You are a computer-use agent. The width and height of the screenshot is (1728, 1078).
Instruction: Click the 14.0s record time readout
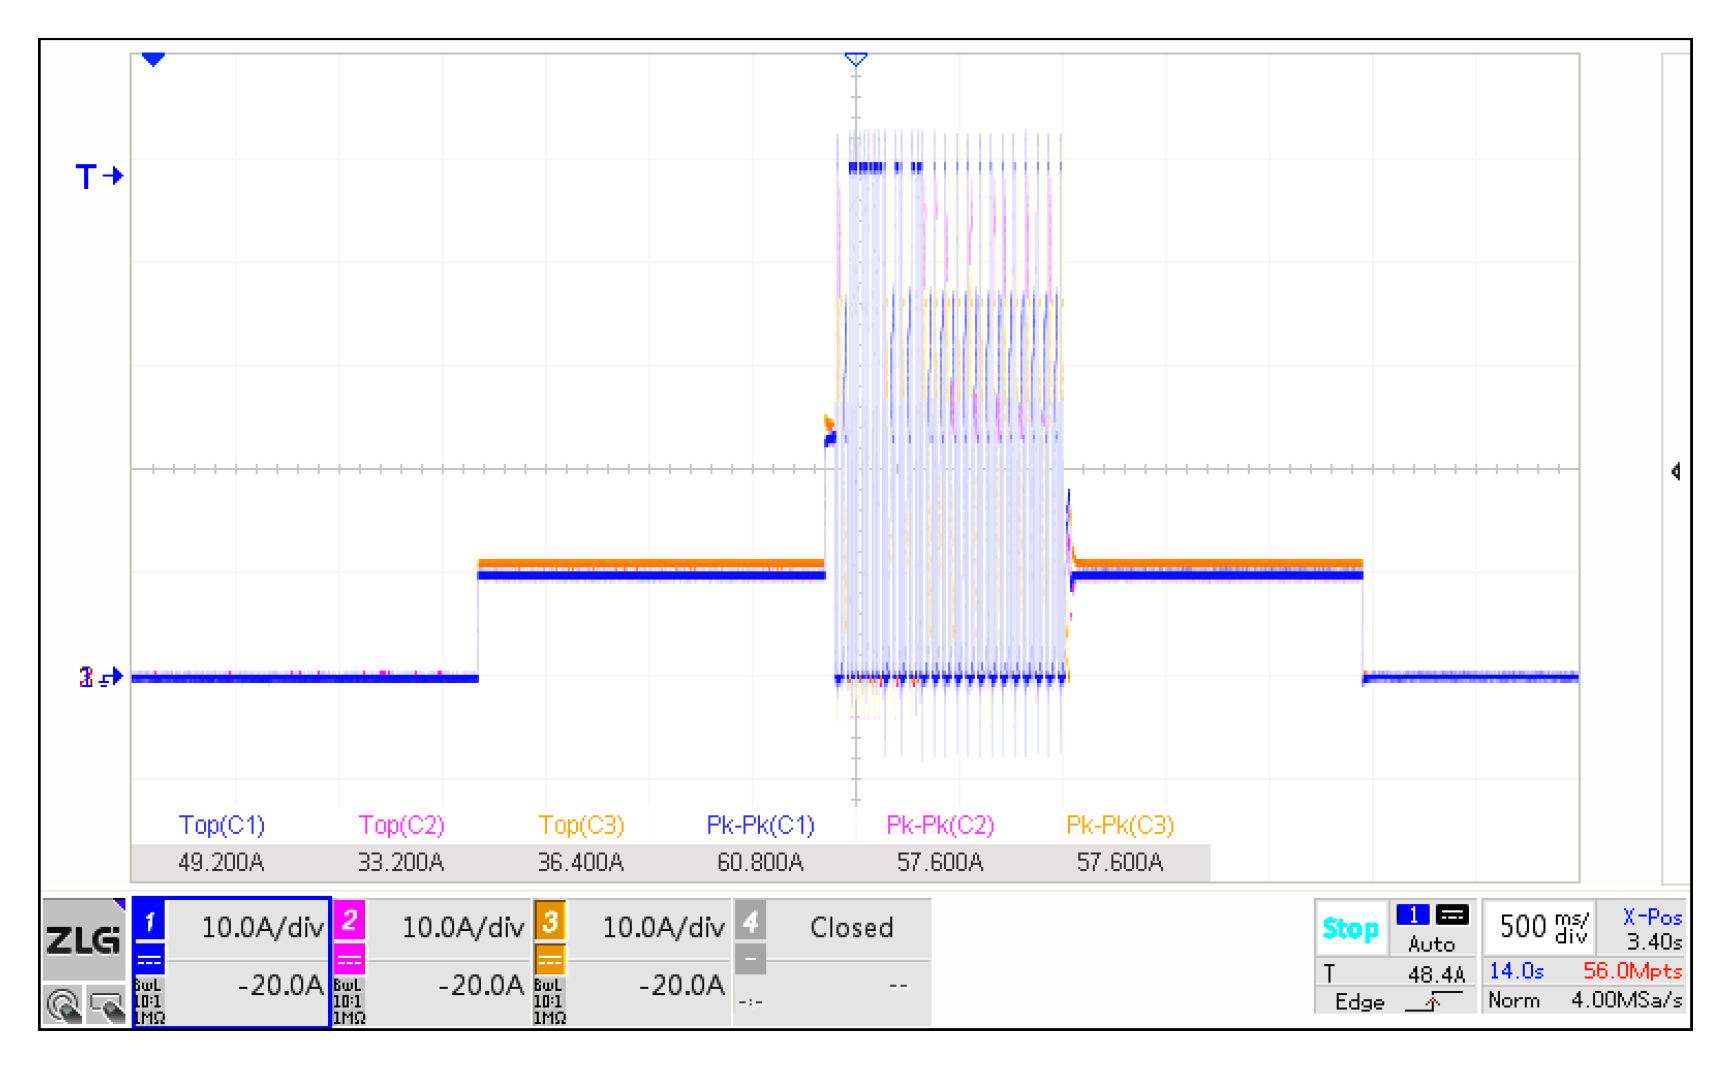click(1516, 971)
